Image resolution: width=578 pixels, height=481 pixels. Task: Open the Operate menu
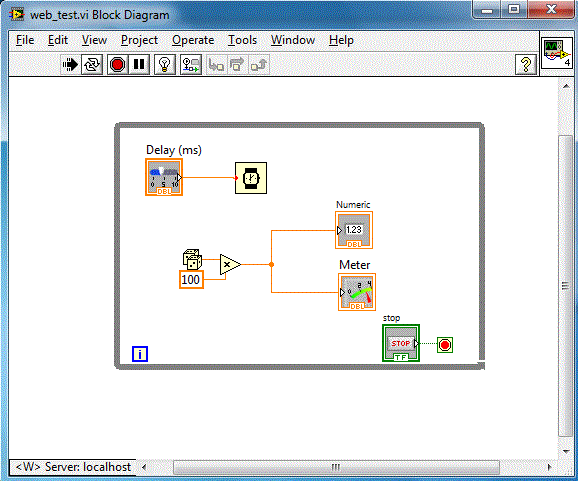tap(193, 40)
